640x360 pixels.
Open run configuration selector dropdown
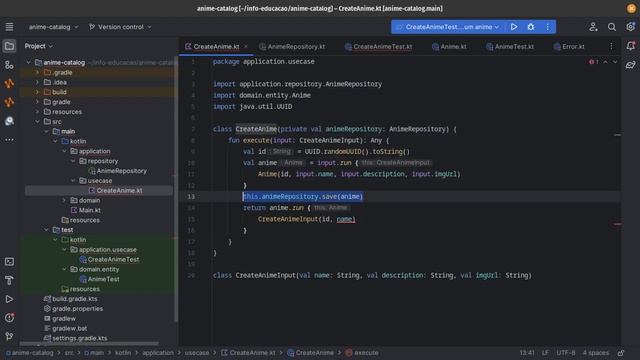448,27
